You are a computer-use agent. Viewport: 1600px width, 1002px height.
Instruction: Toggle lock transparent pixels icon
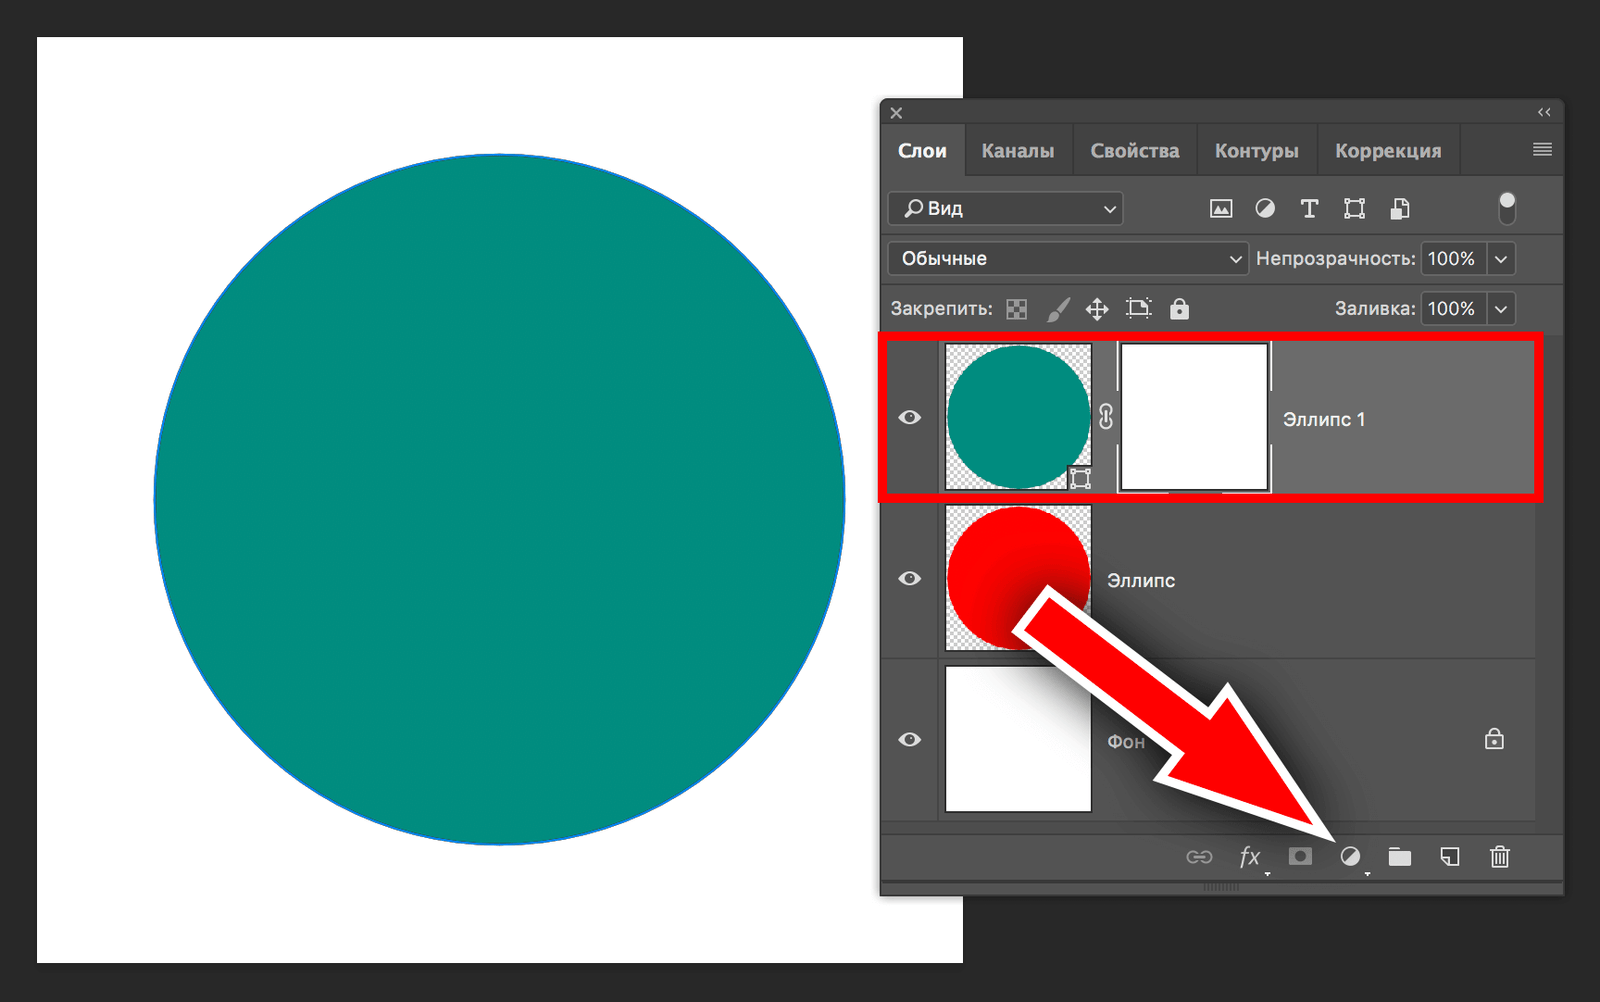click(x=1017, y=309)
